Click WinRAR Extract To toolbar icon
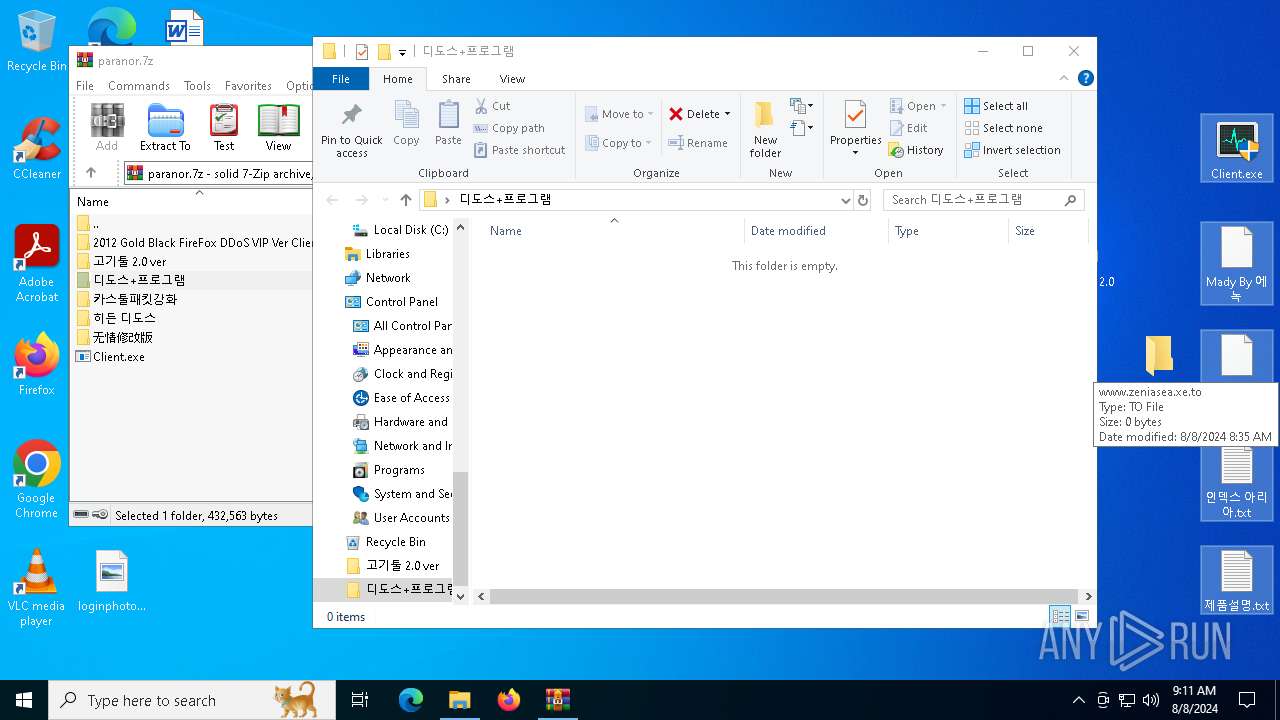Image resolution: width=1280 pixels, height=720 pixels. point(165,127)
